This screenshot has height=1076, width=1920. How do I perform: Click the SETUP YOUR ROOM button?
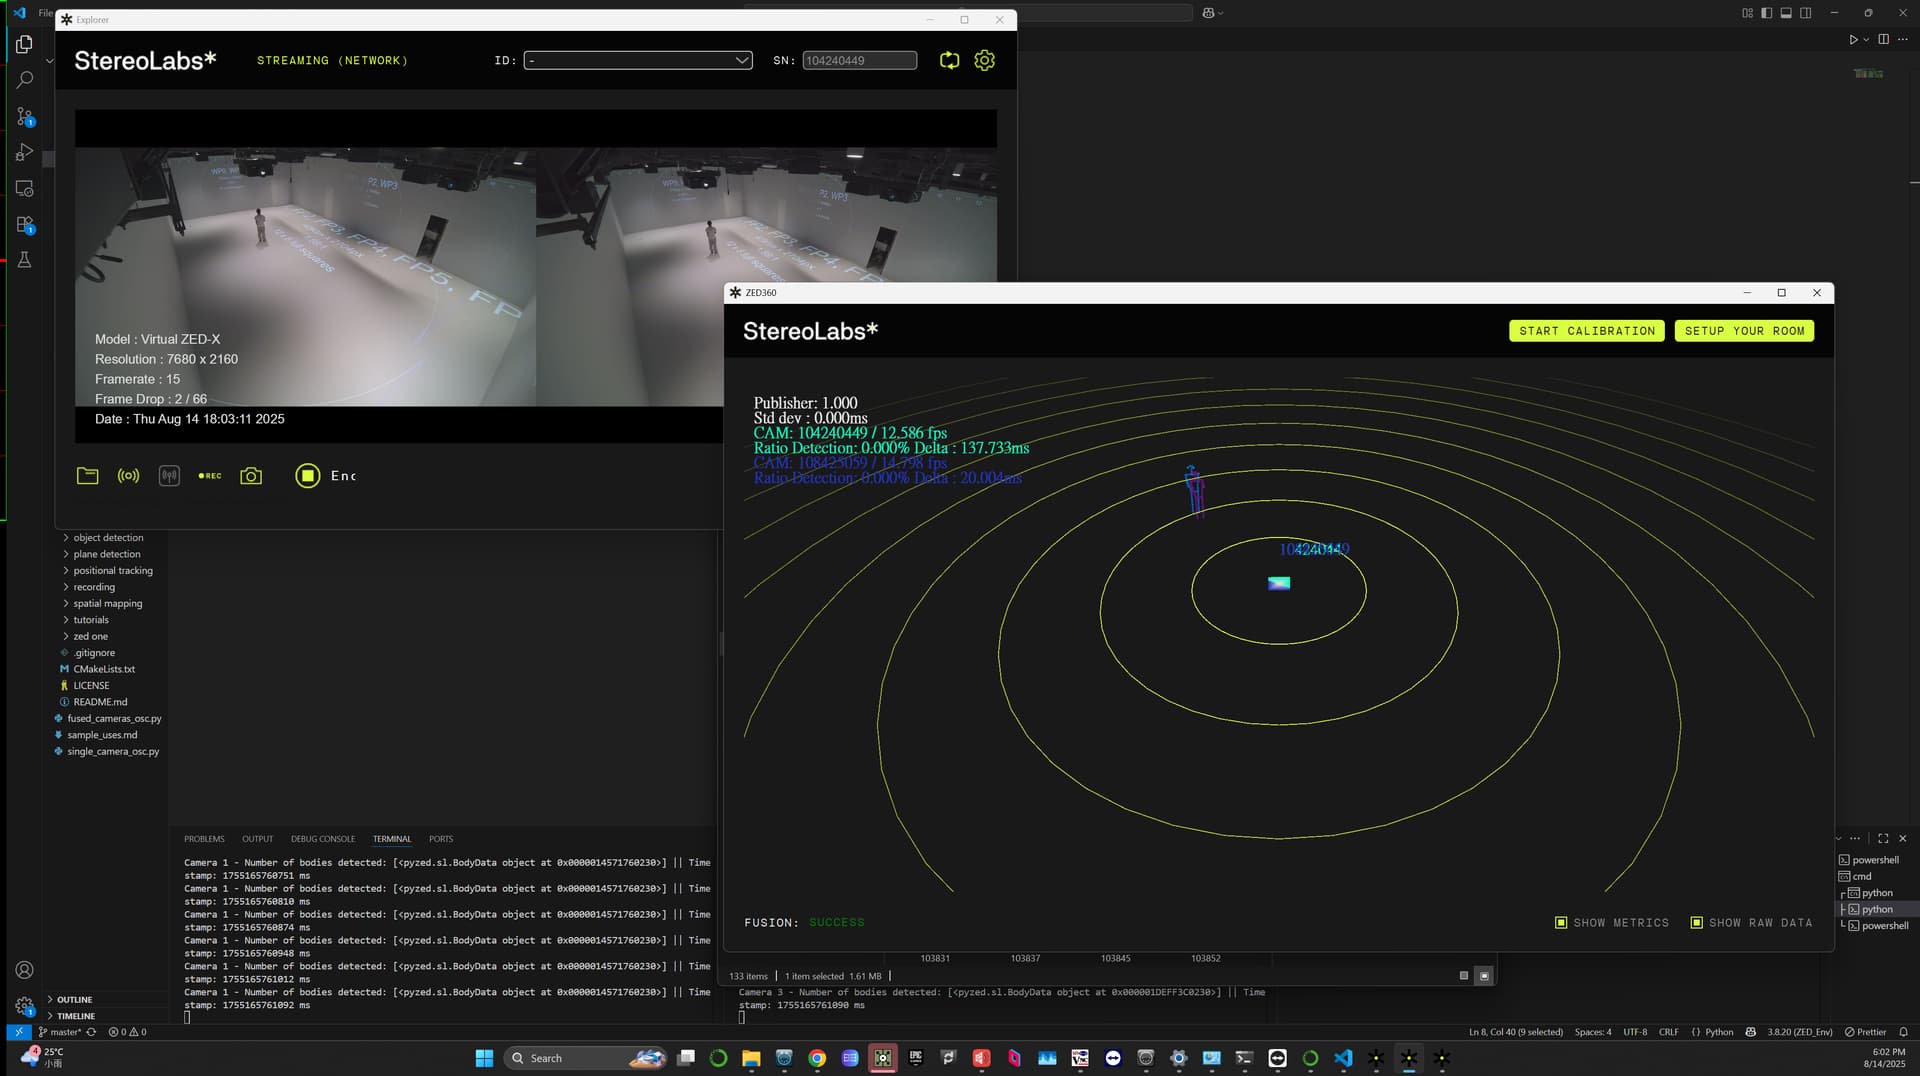(1744, 331)
